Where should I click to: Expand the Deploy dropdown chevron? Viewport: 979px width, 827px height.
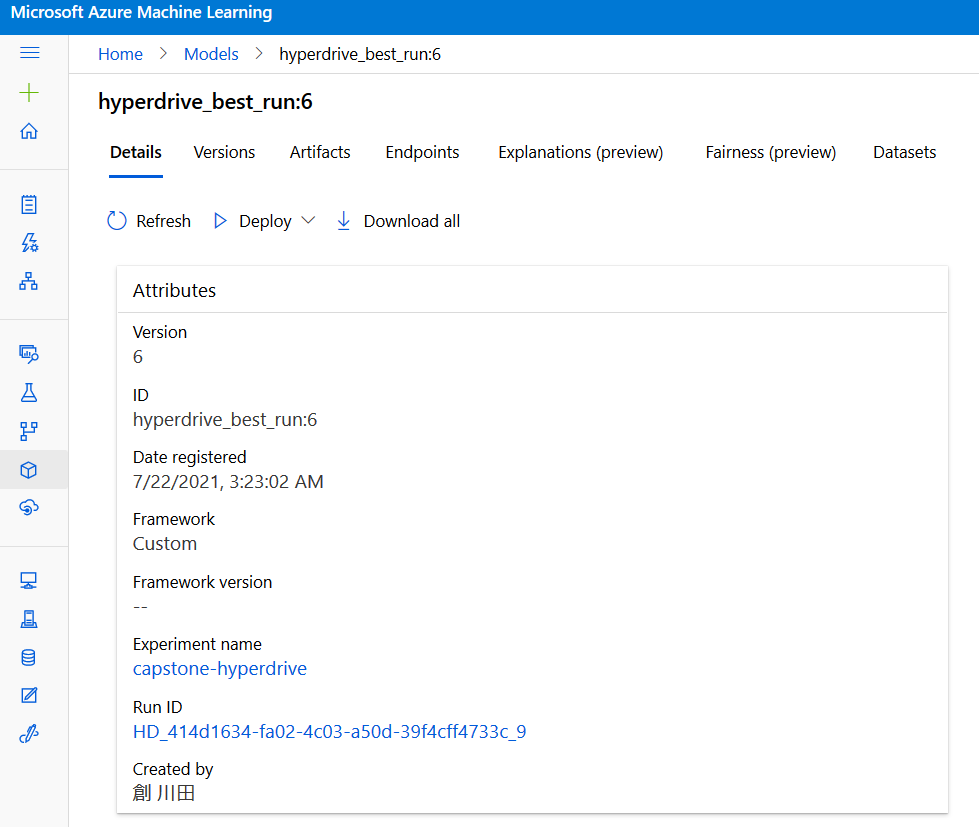(x=308, y=220)
